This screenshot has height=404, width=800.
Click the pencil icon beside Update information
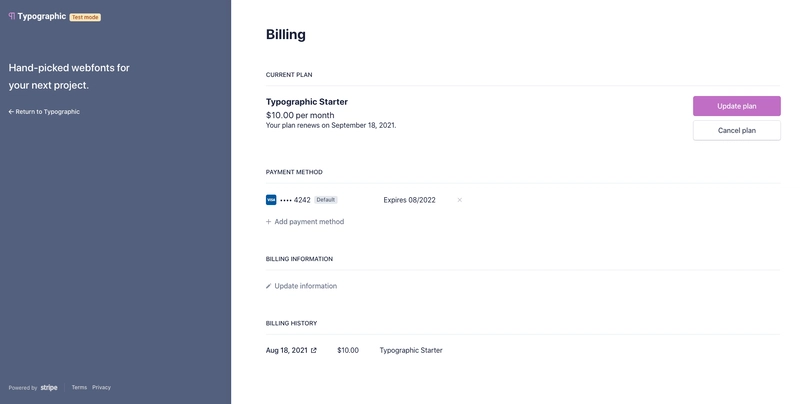point(268,286)
